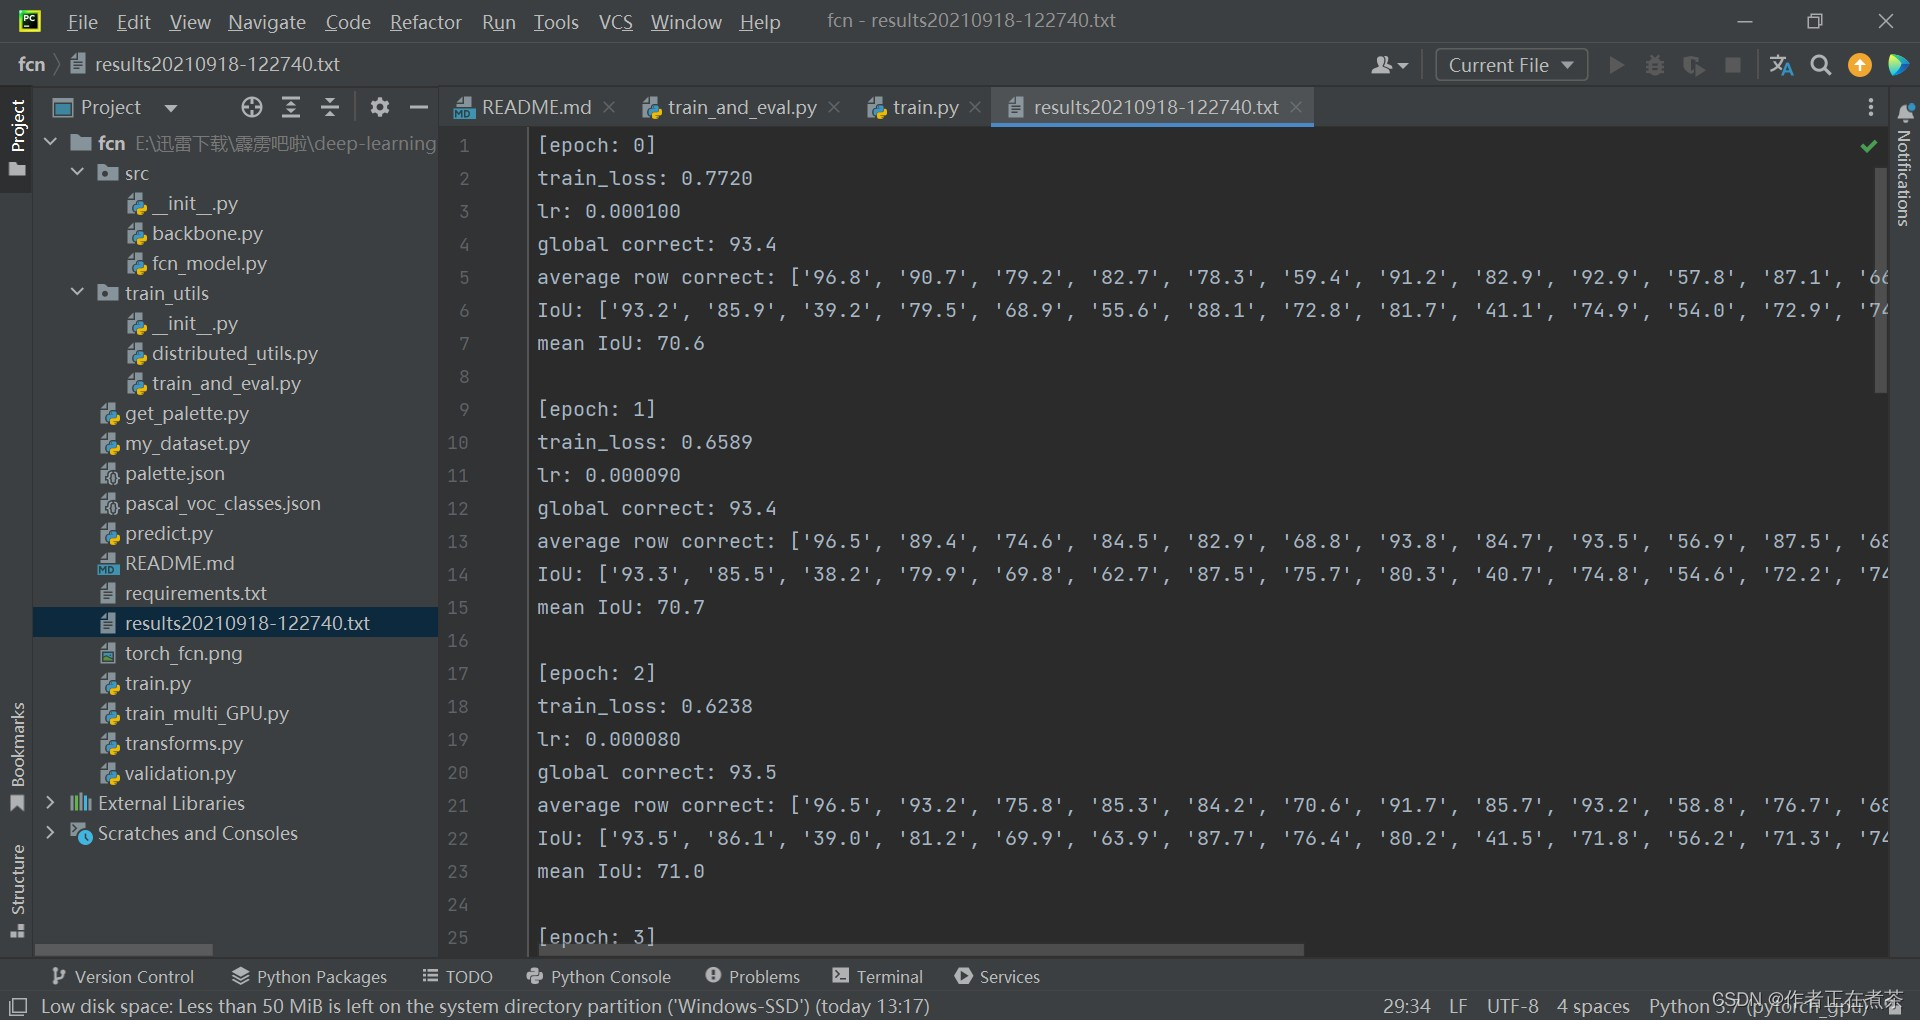Open the Python Console
The image size is (1920, 1020).
click(x=598, y=976)
